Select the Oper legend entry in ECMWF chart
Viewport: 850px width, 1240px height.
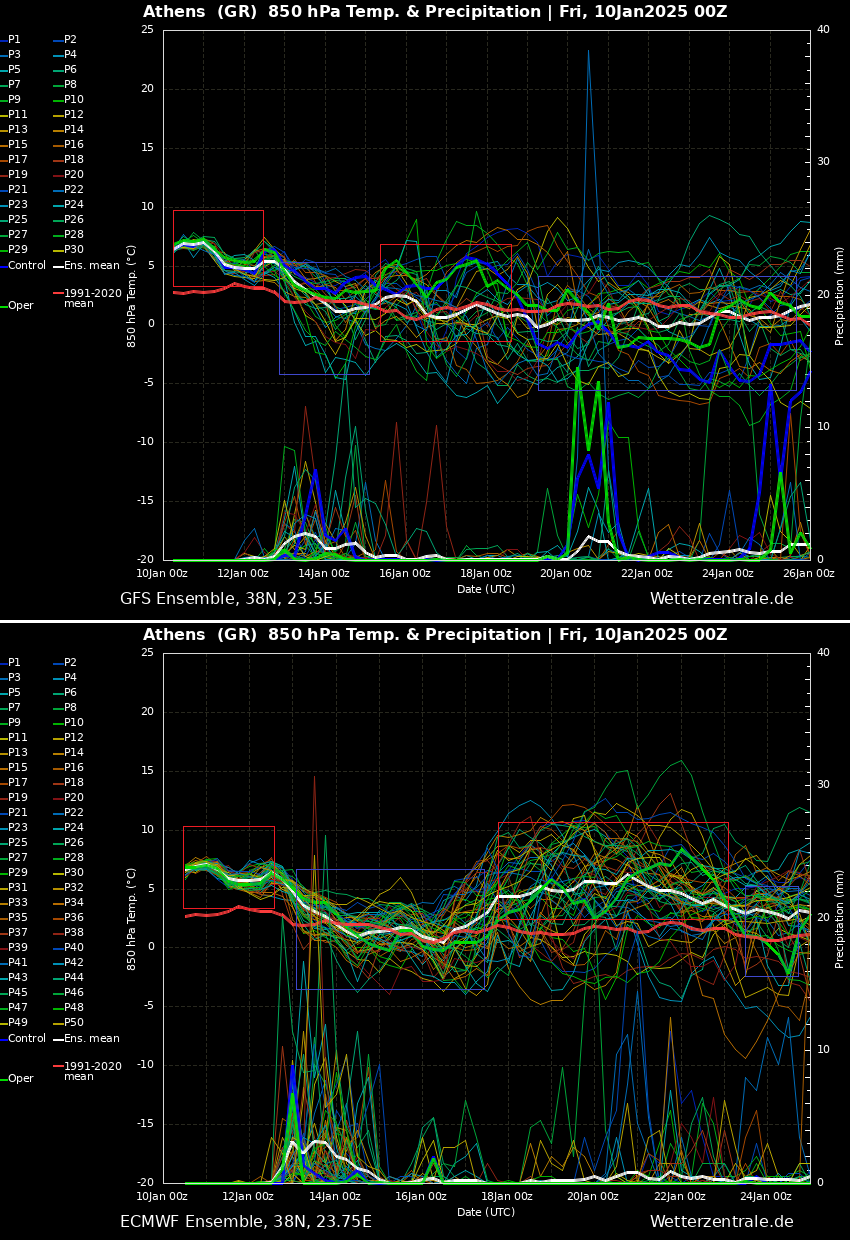click(20, 1079)
